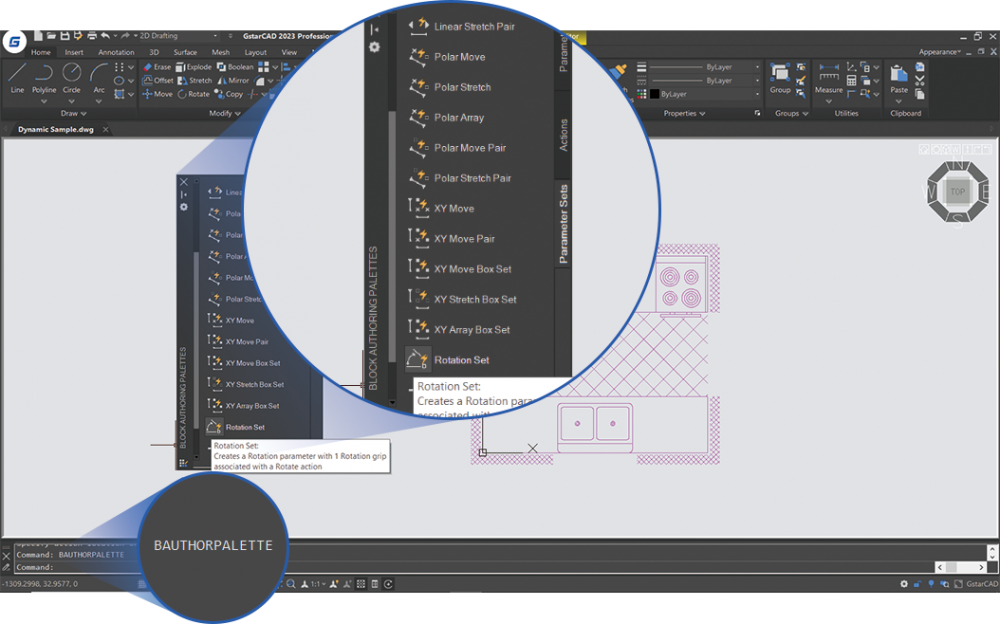
Task: Switch to the Mesh ribbon tab
Action: point(221,52)
